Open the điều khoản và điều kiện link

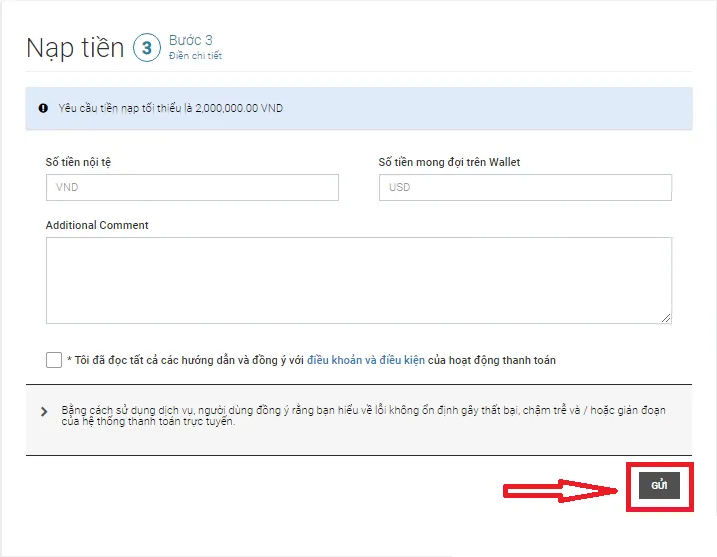point(366,360)
